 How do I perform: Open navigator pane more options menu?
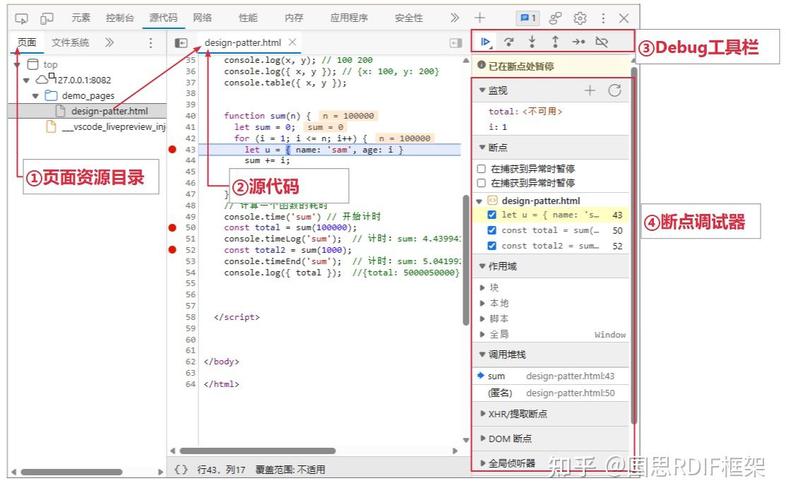(150, 43)
